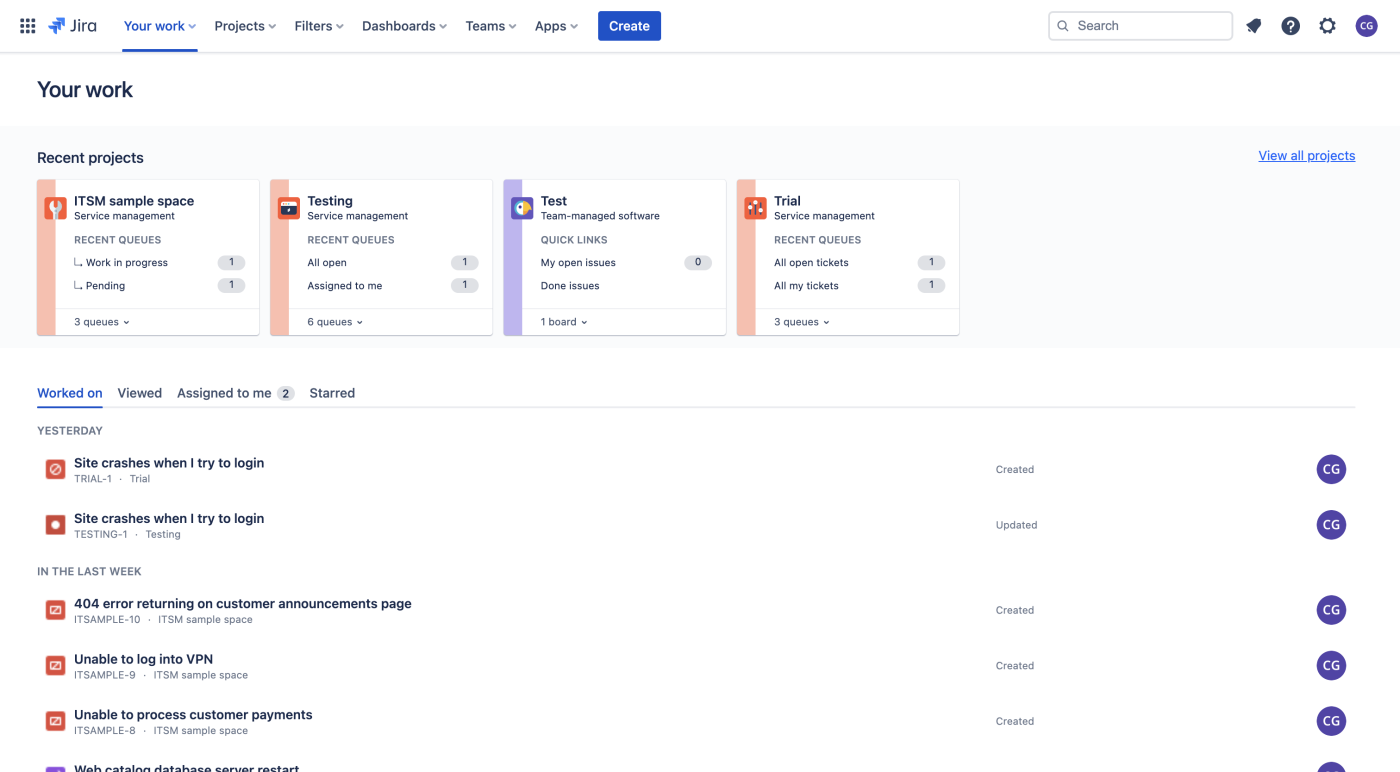Viewport: 1400px width, 772px height.
Task: Click the '2' badge on Assigned to me
Action: tap(285, 394)
